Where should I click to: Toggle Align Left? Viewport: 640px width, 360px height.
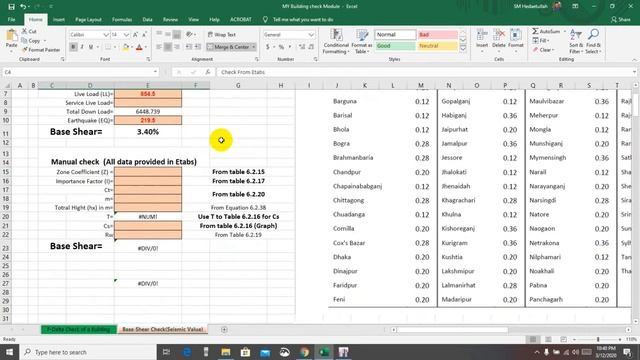(159, 47)
